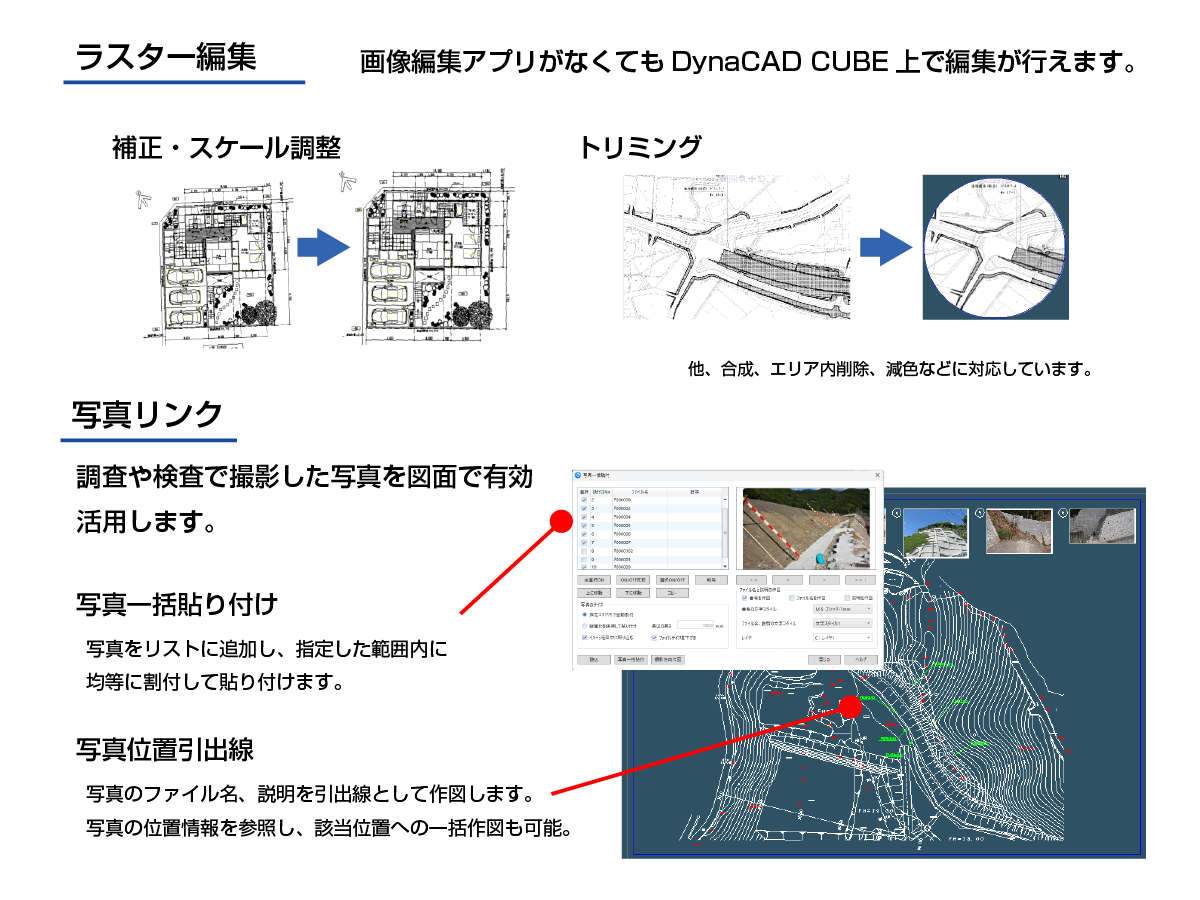Image resolution: width=1200 pixels, height=900 pixels.
Task: Toggle the checkbox for list row number 7
Action: [x=585, y=542]
